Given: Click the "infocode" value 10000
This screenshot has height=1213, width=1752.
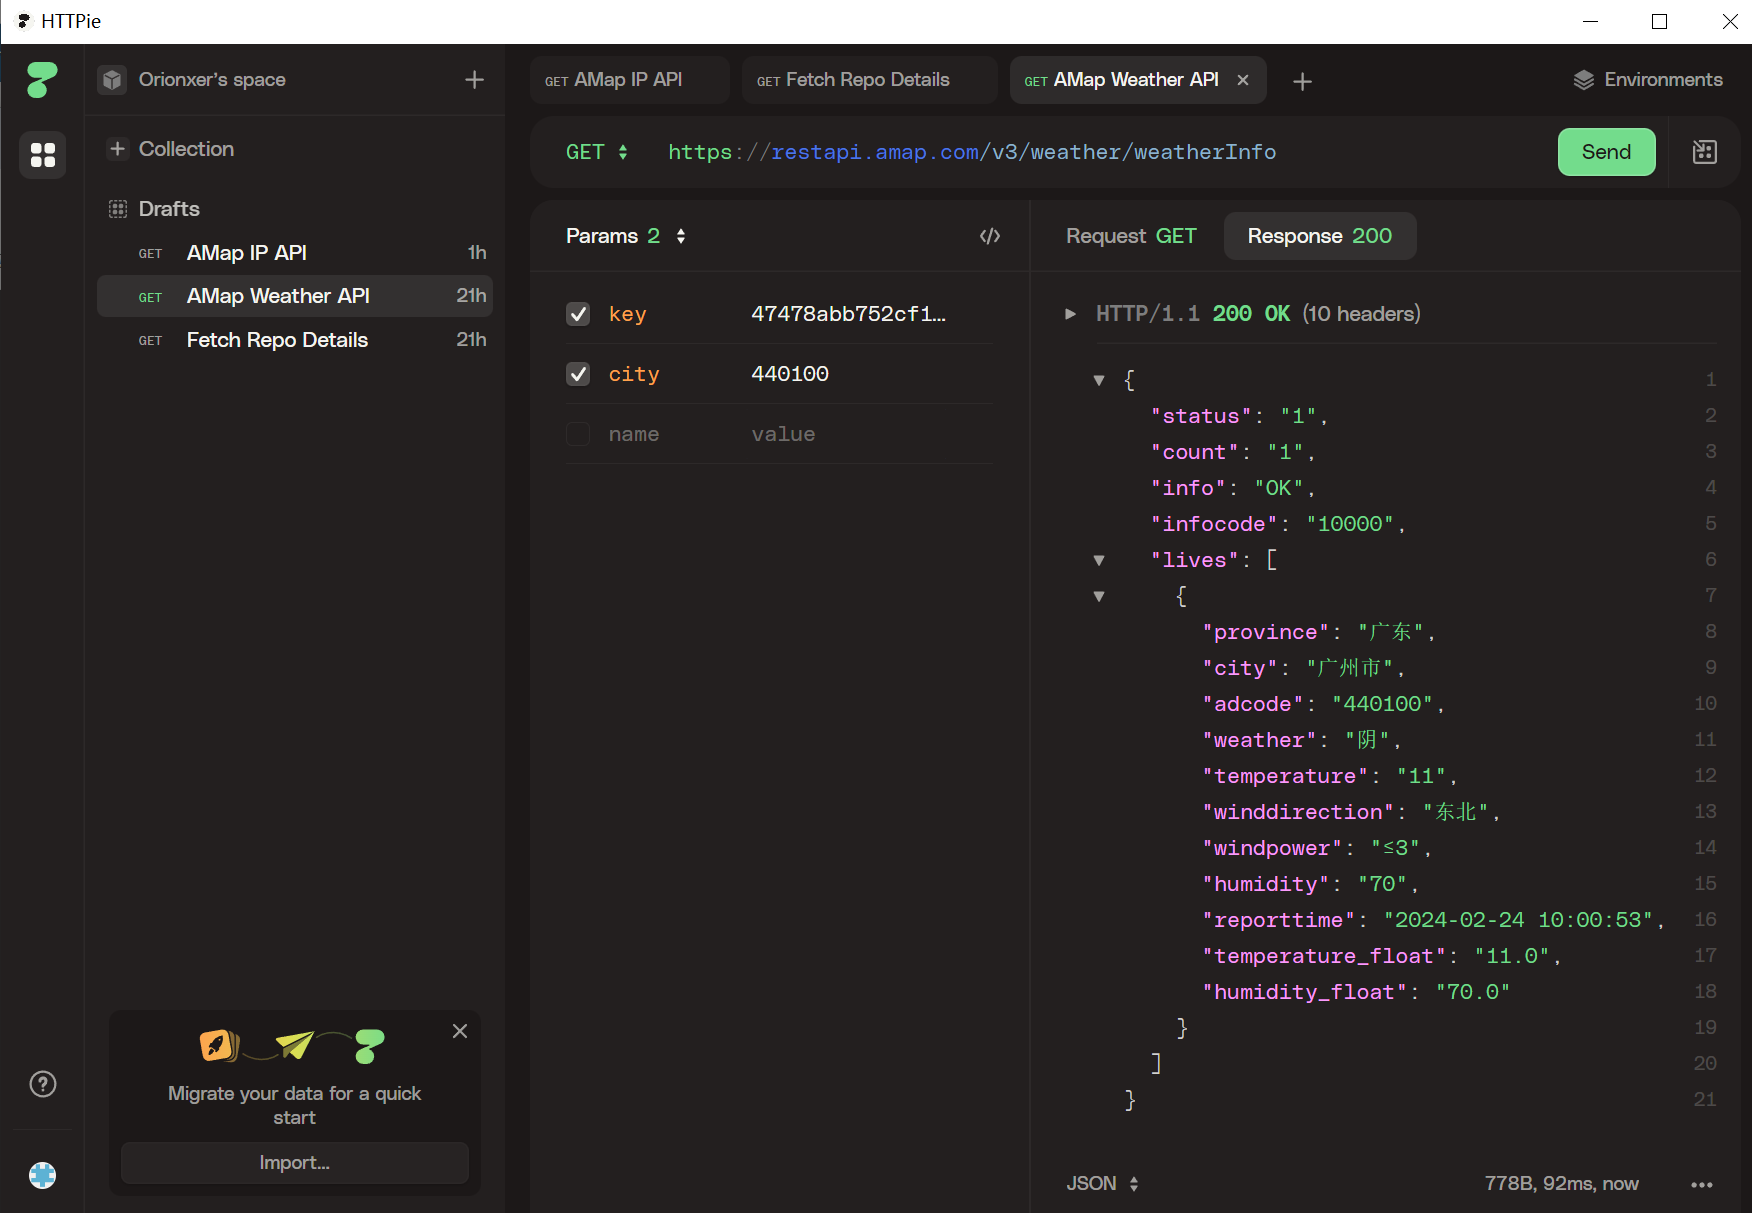Looking at the screenshot, I should (1350, 524).
